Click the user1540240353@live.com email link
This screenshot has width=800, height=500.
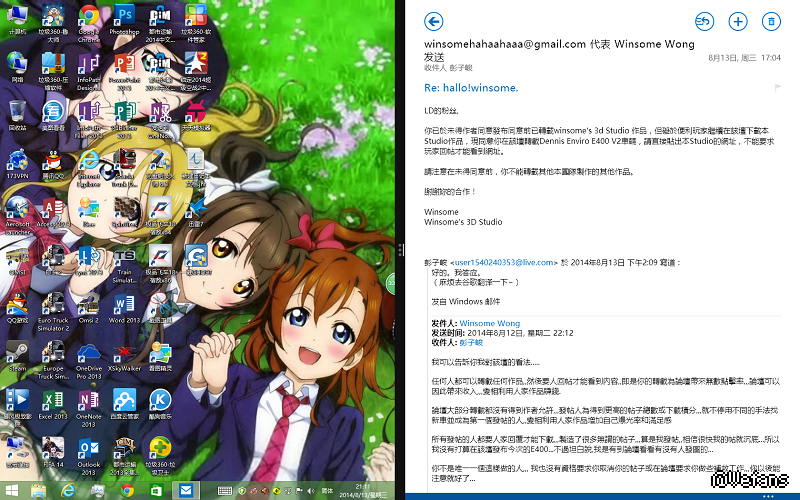(504, 262)
